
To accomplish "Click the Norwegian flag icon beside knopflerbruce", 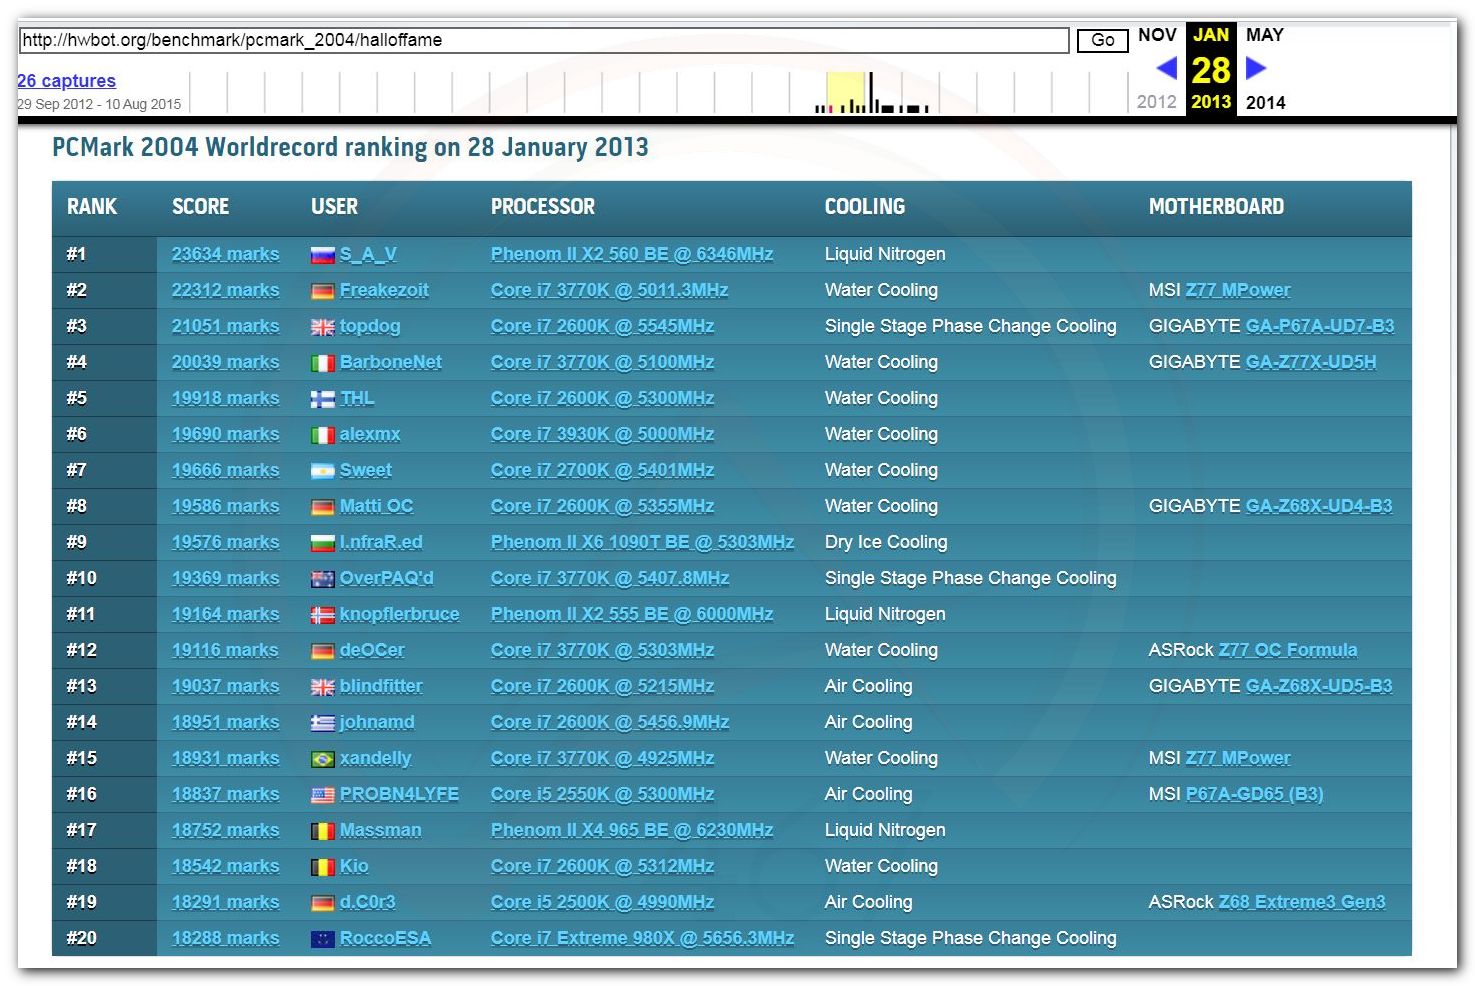I will (322, 615).
